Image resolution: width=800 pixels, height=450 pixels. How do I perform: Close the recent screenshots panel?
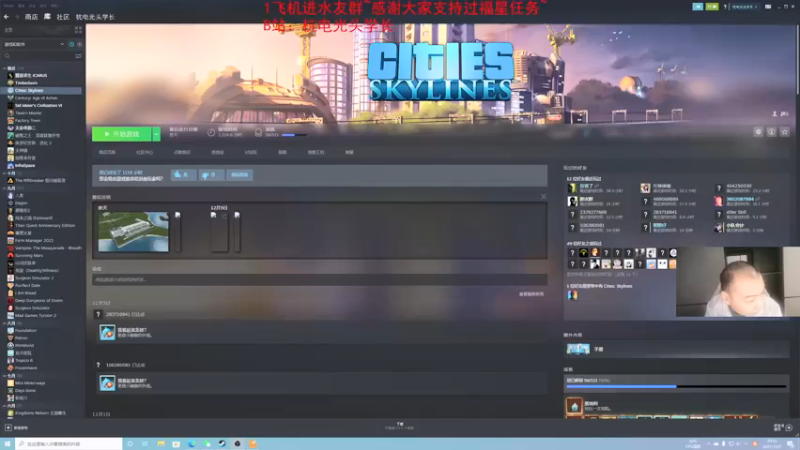pos(543,196)
